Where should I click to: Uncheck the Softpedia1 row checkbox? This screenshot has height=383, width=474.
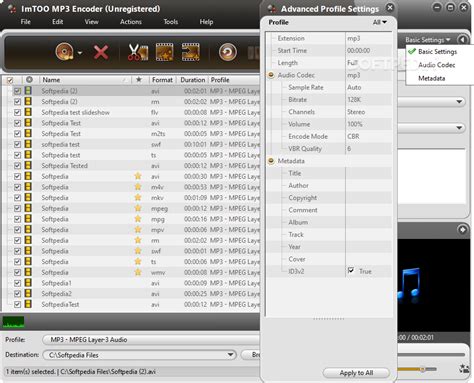tap(17, 283)
